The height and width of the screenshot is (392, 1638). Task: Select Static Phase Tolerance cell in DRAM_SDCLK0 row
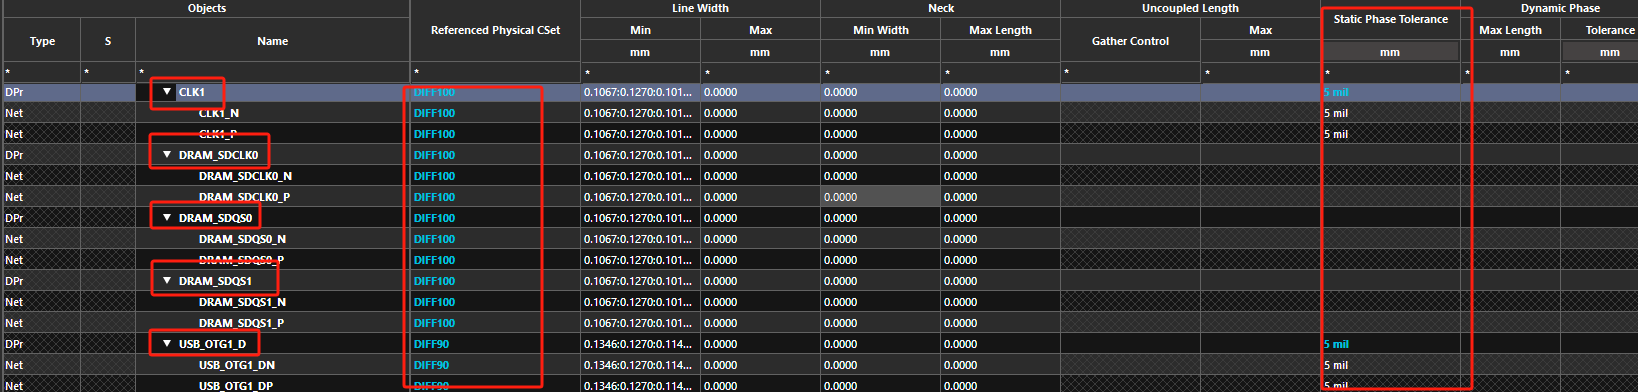(x=1390, y=155)
